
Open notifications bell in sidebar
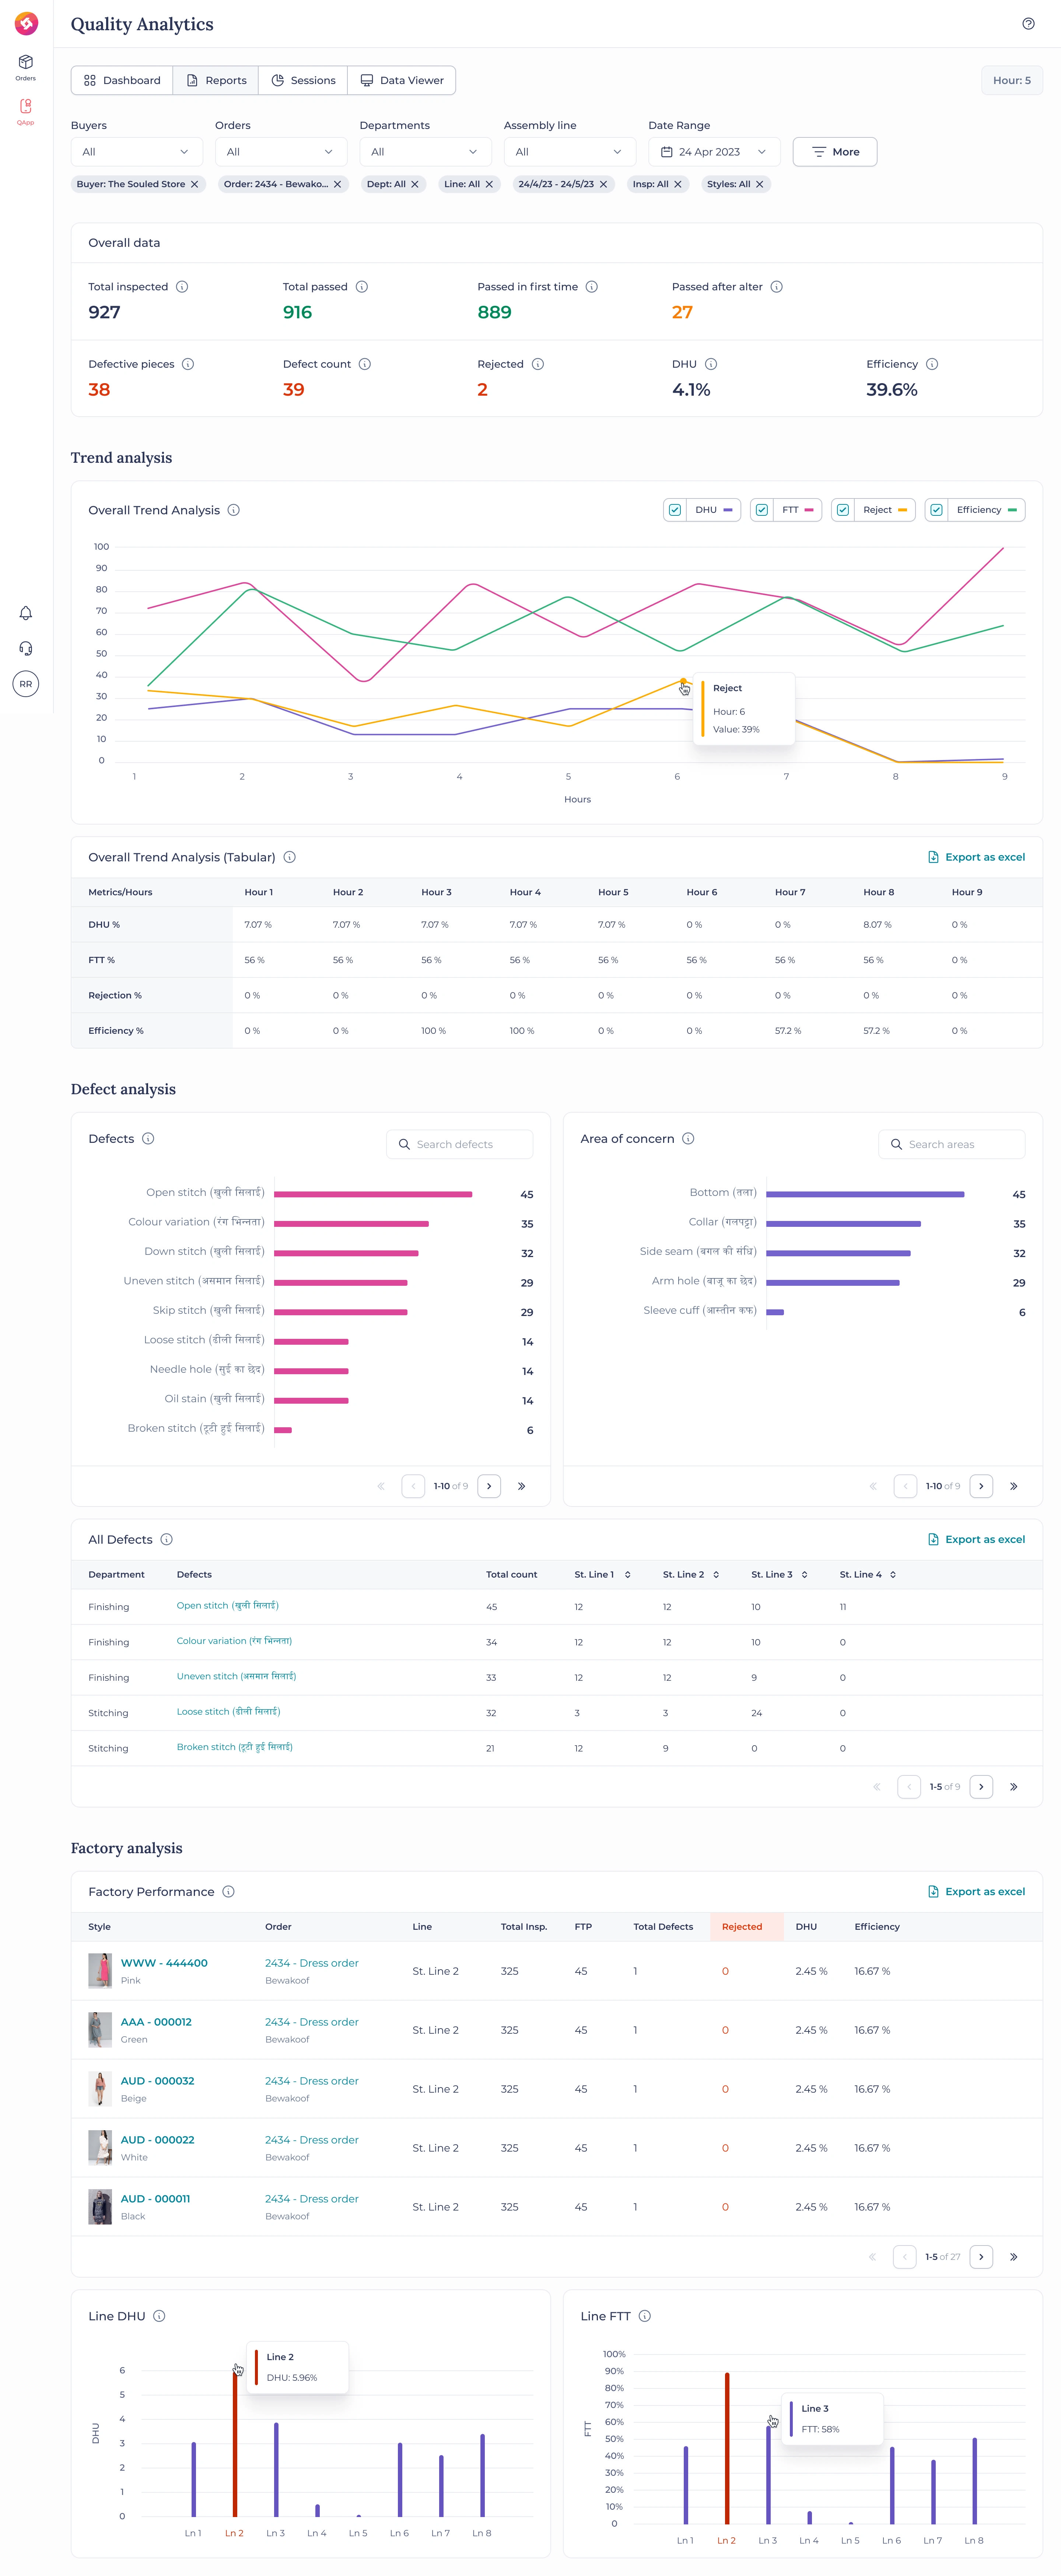26,613
